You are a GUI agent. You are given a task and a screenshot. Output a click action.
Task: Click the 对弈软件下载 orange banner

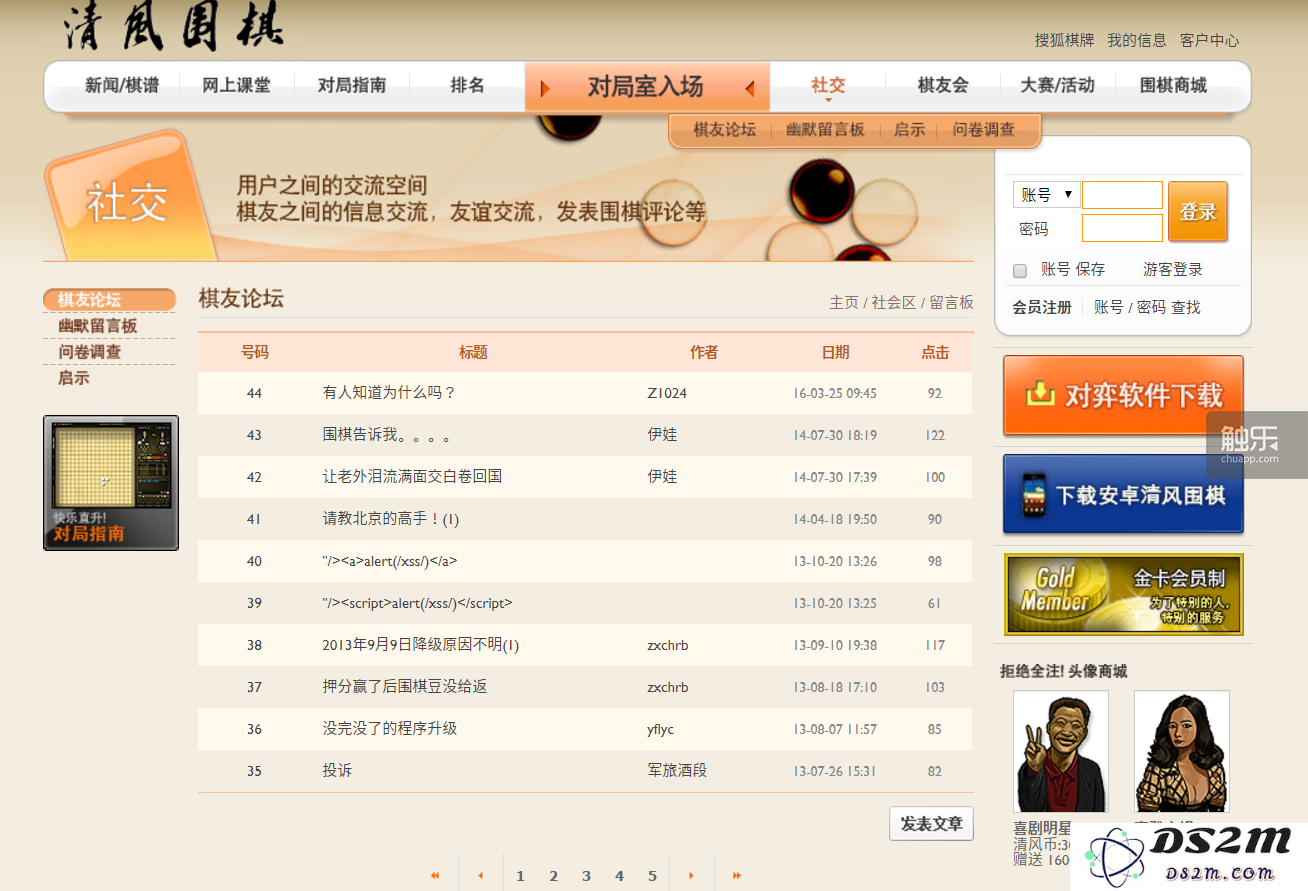click(1123, 395)
